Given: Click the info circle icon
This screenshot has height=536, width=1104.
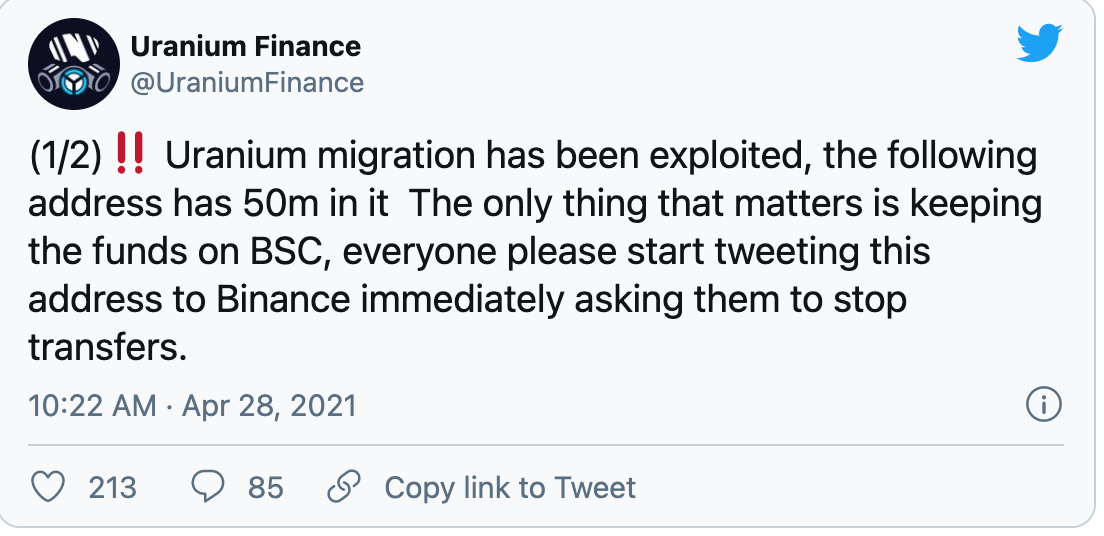Looking at the screenshot, I should point(1044,405).
